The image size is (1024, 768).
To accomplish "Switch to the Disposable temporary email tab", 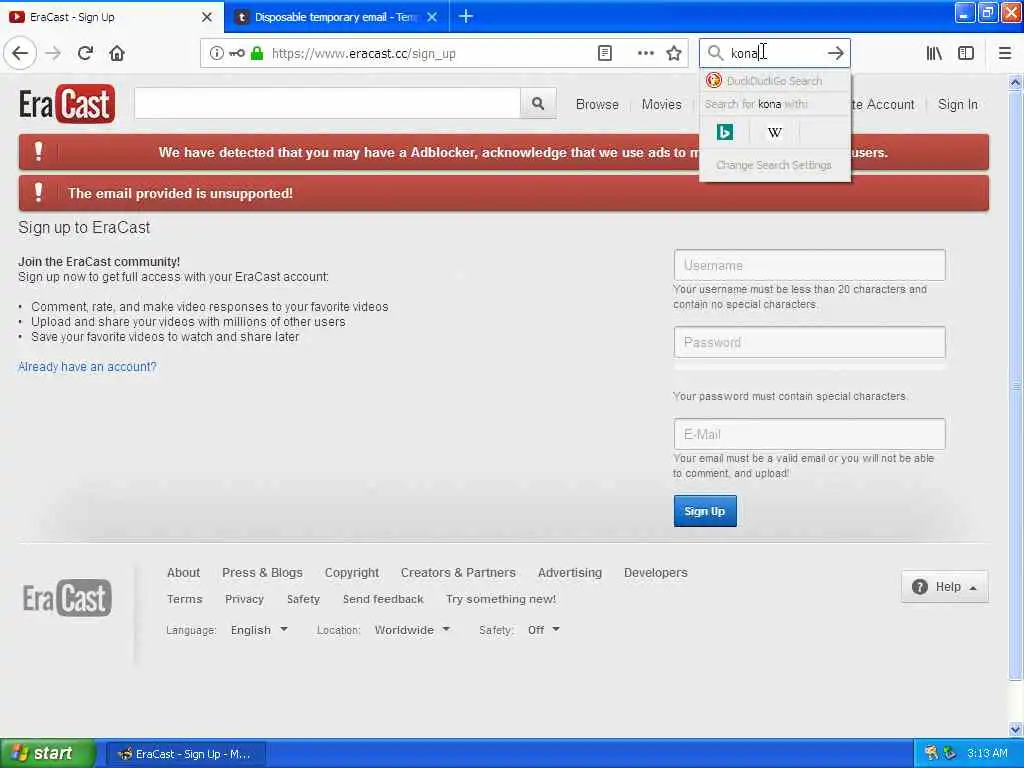I will coord(336,17).
